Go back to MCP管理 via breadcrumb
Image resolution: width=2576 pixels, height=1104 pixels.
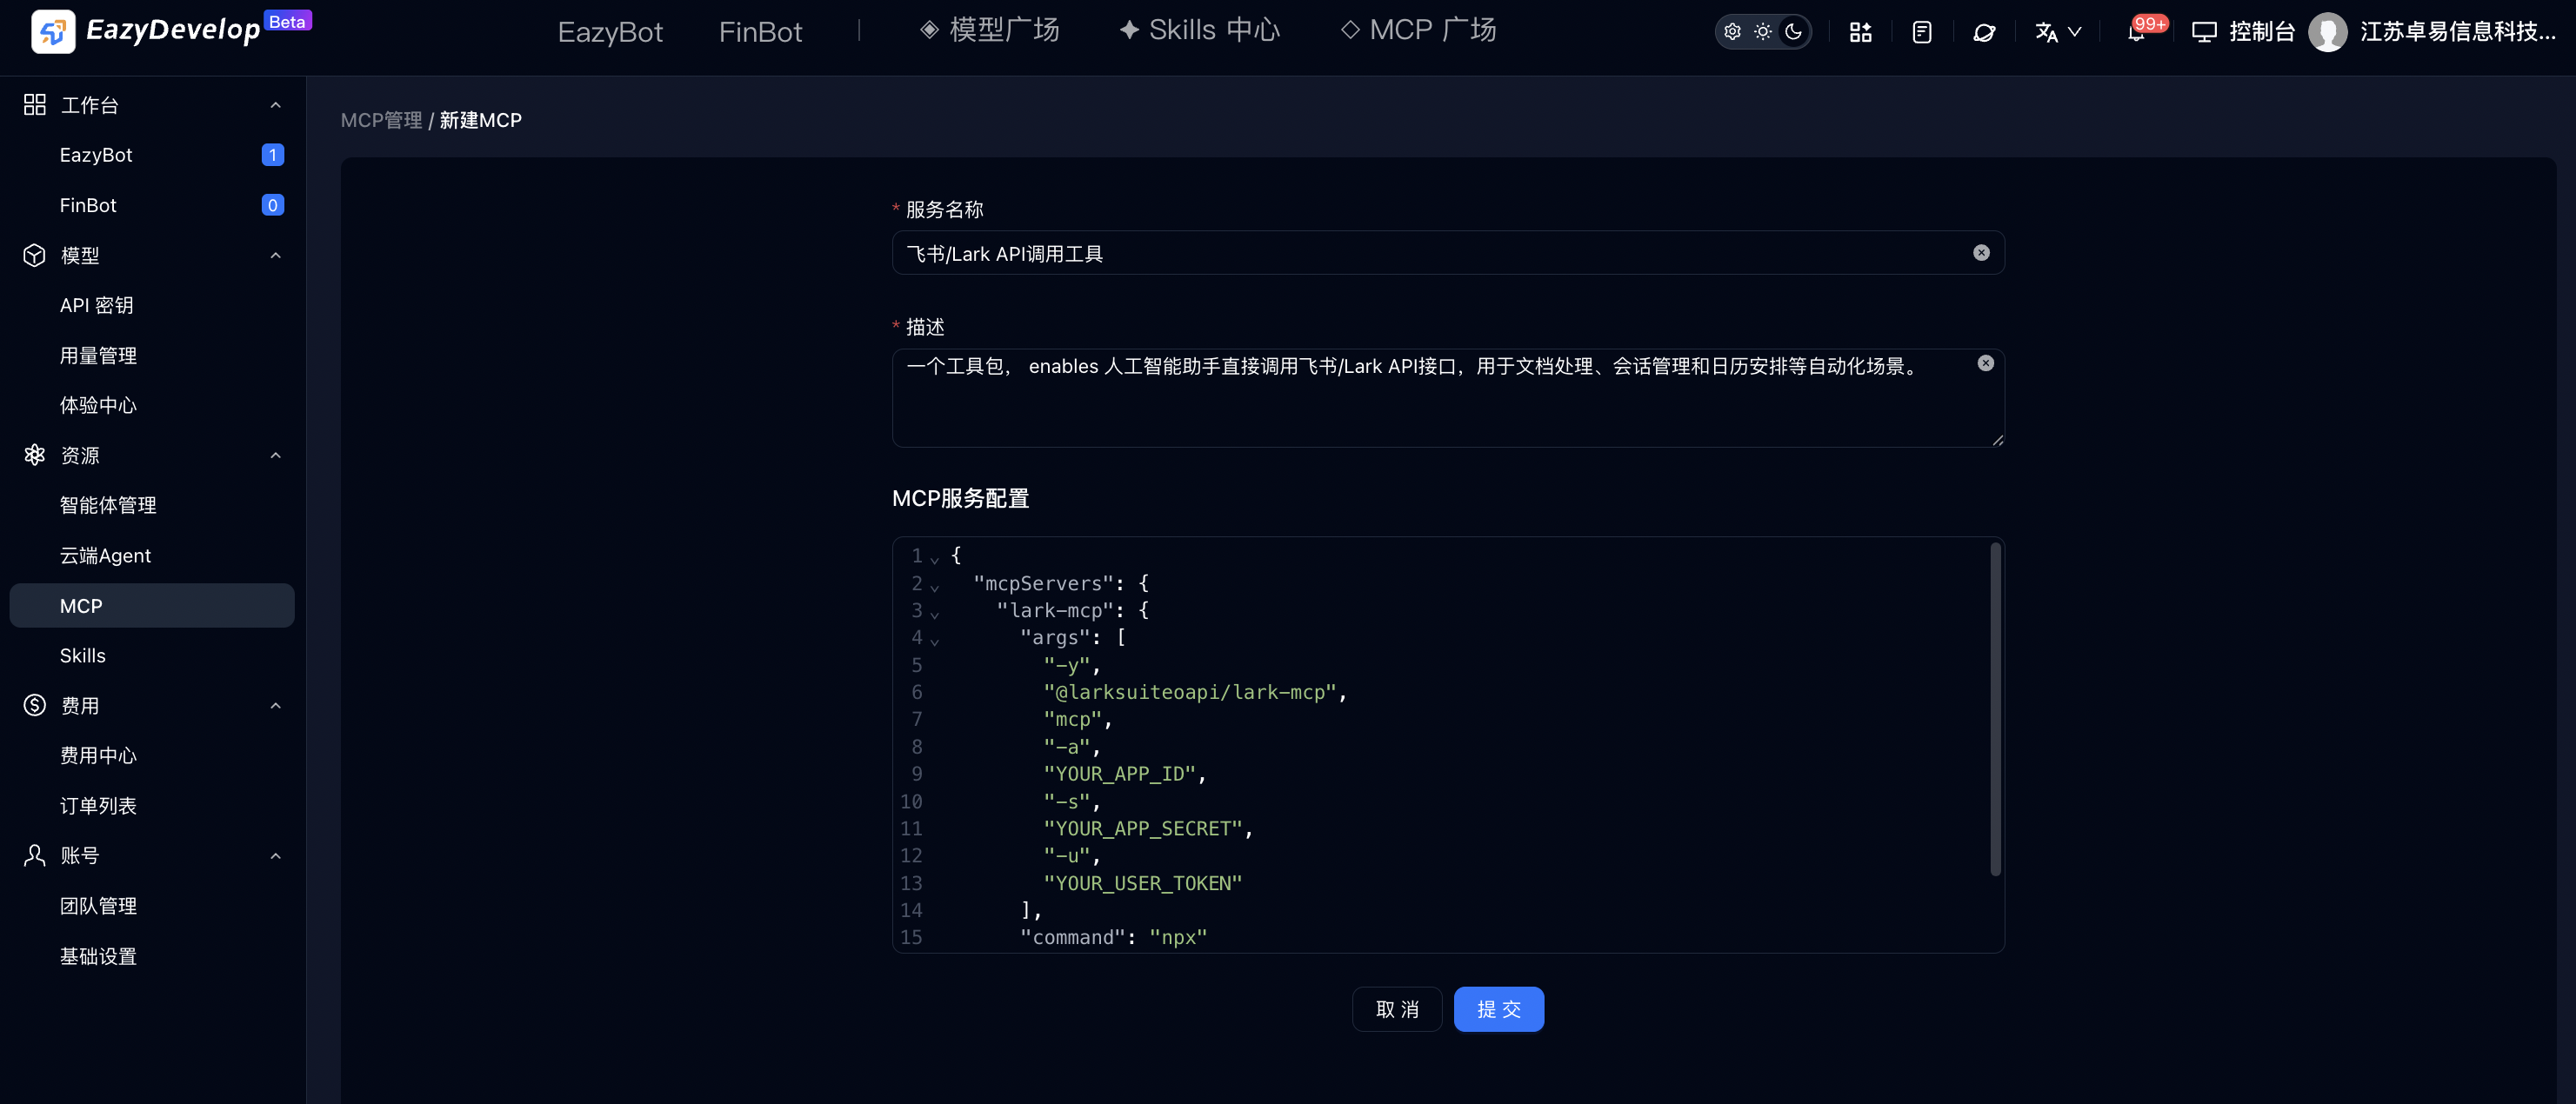381,120
